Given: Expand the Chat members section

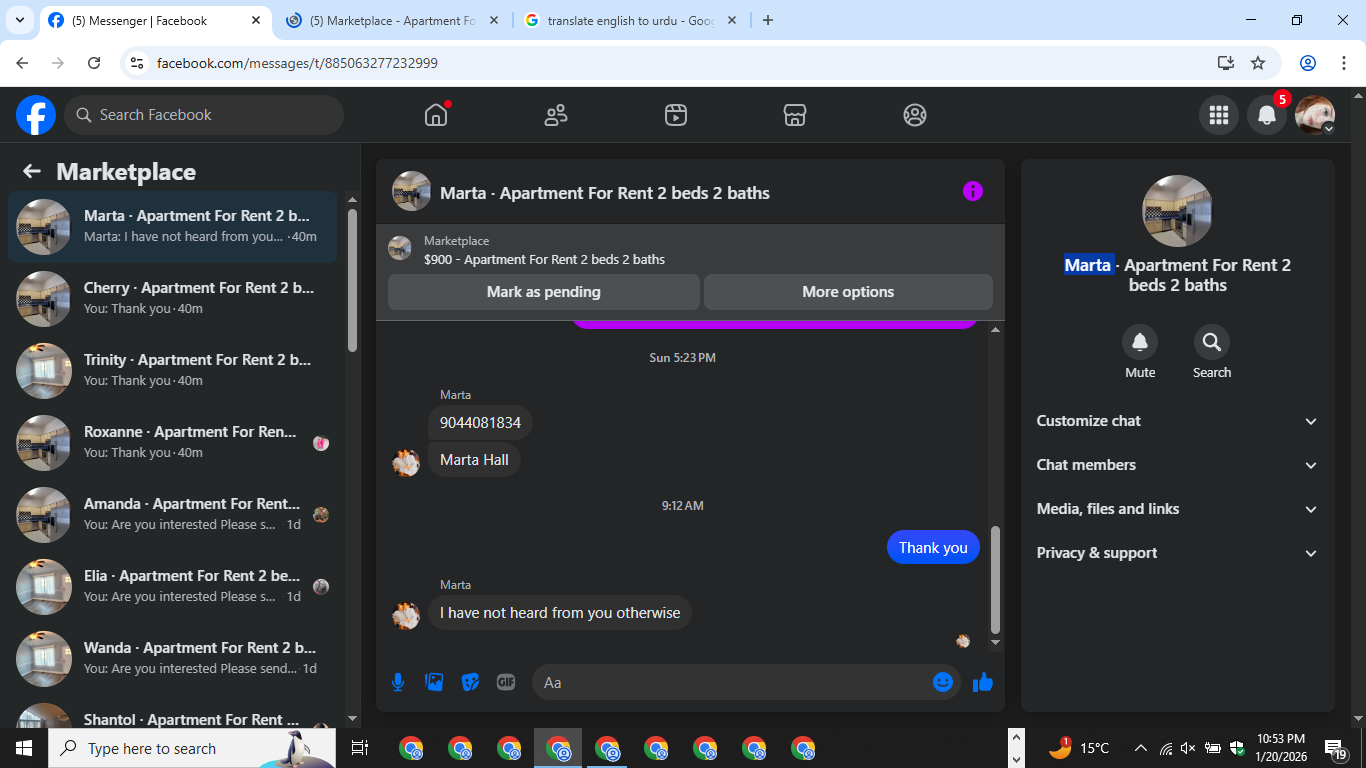Looking at the screenshot, I should pos(1178,465).
